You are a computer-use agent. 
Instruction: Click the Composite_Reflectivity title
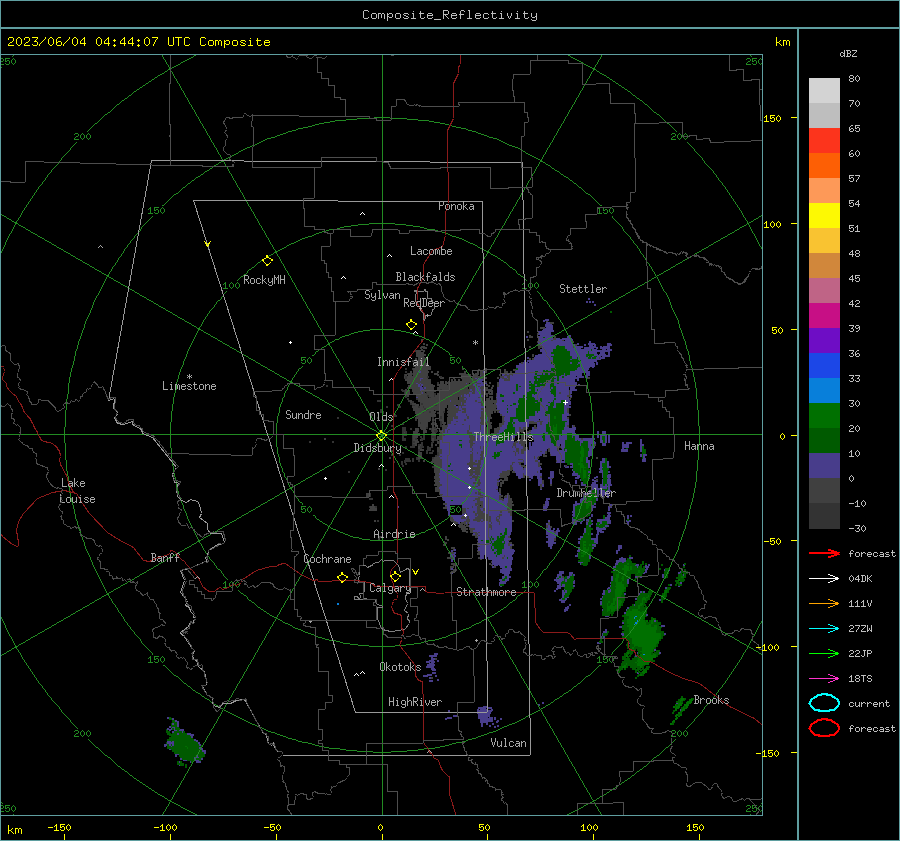(x=450, y=15)
